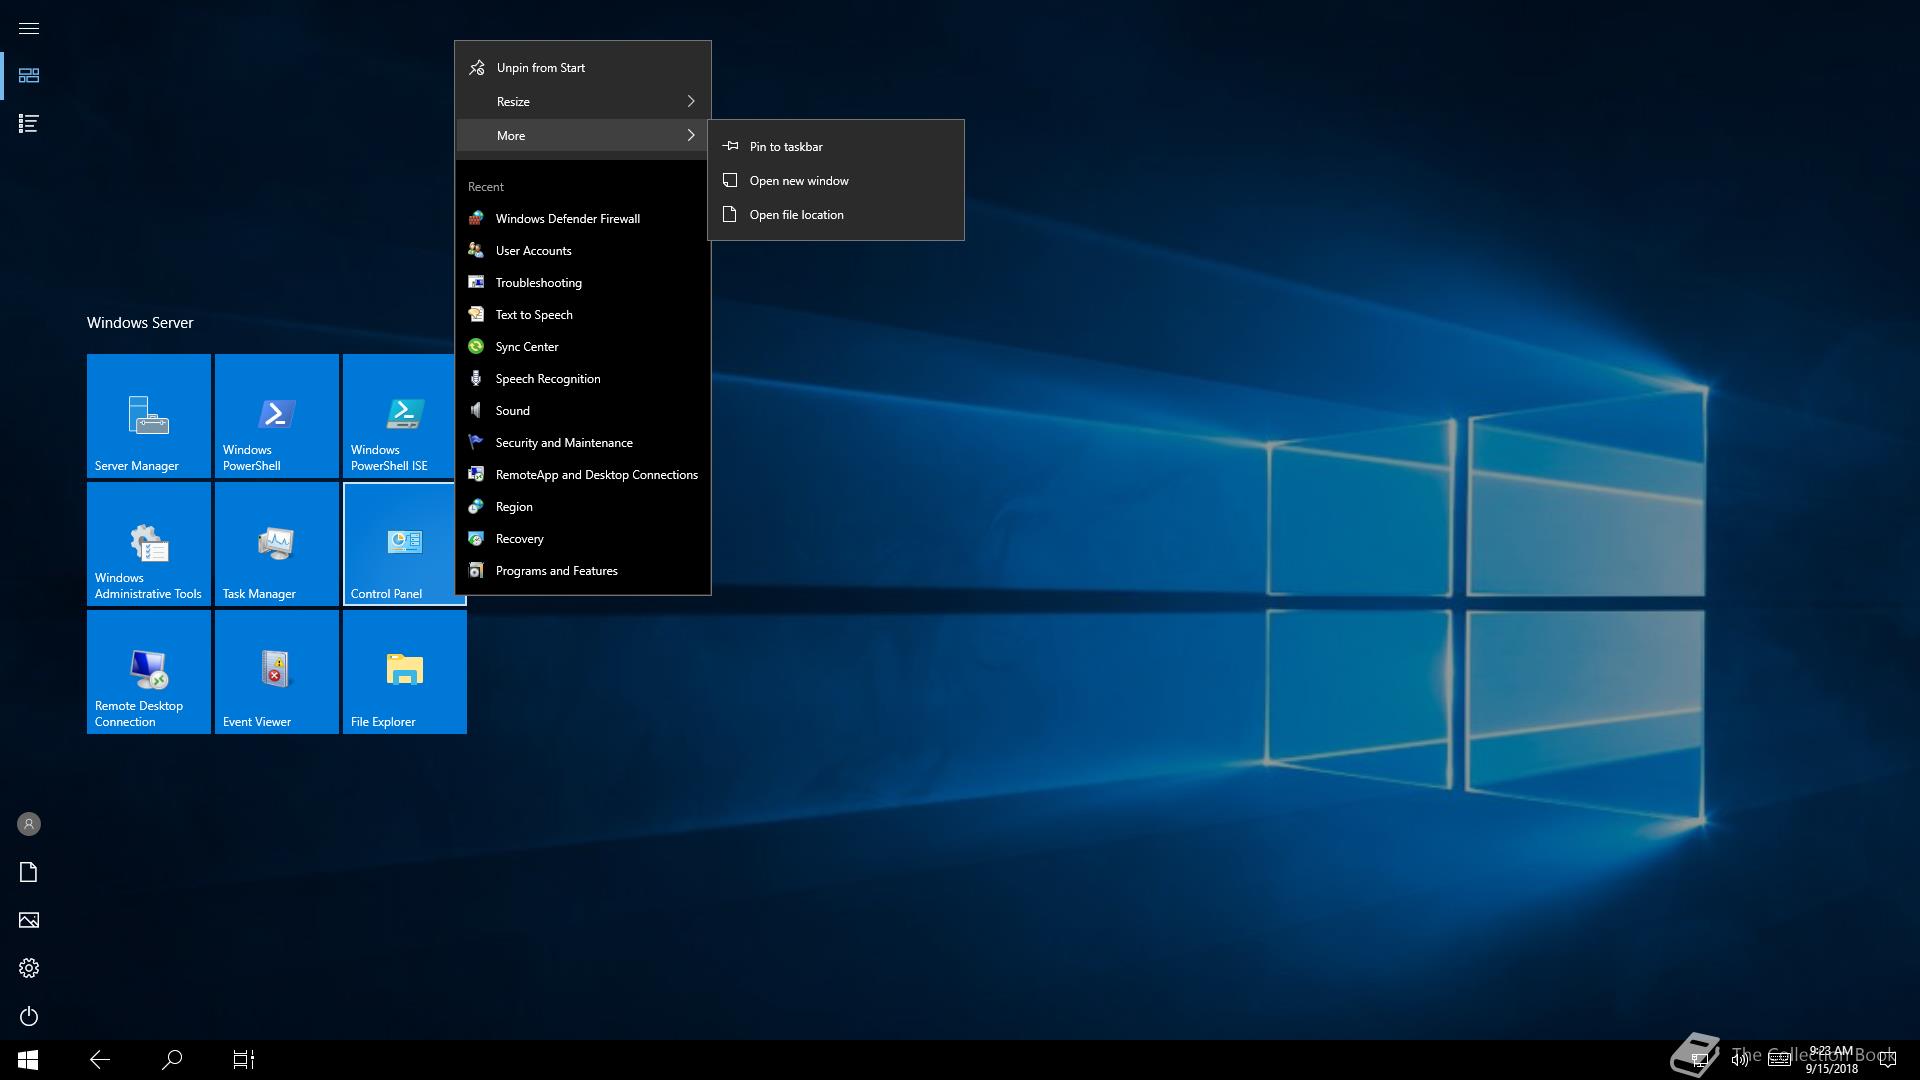Open the Action Center notification icon
The width and height of the screenshot is (1920, 1080).
pos(1888,1060)
